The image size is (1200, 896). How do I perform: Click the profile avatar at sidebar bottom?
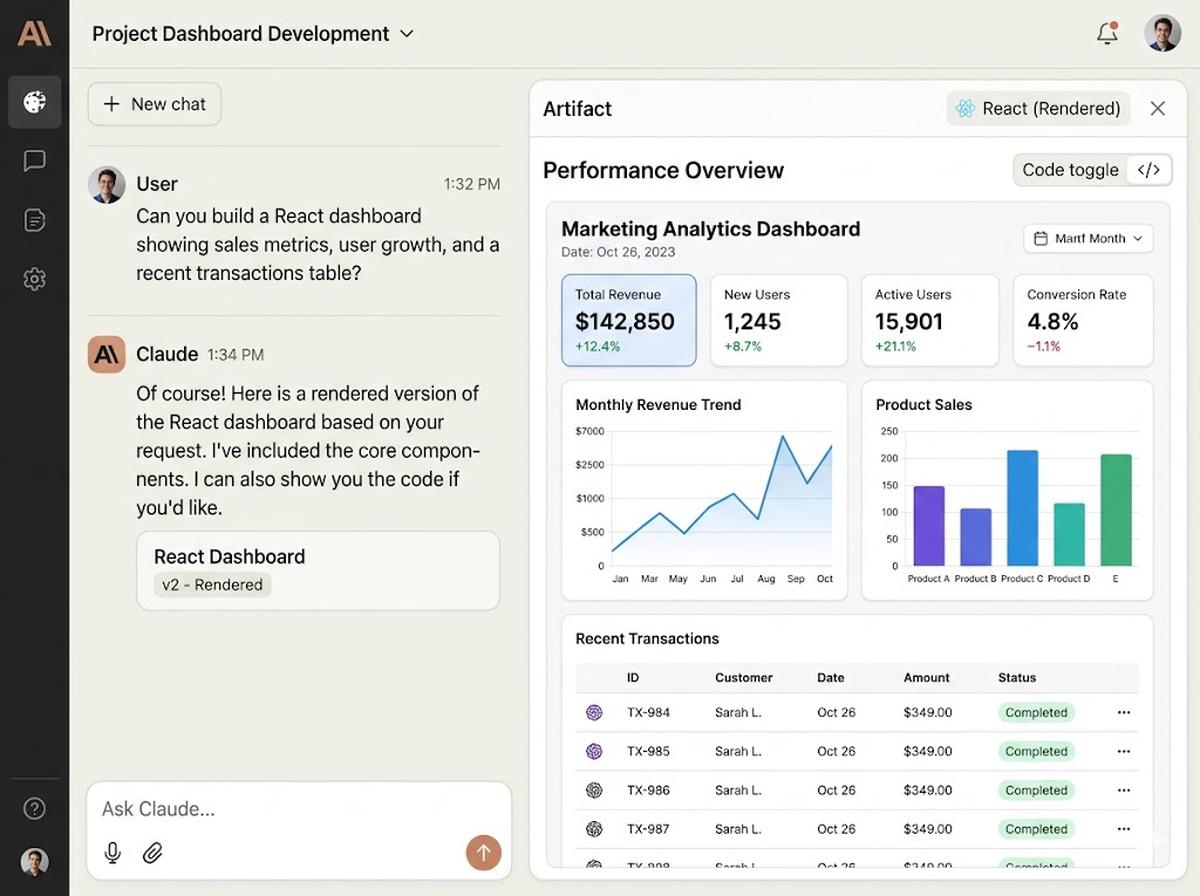(35, 862)
